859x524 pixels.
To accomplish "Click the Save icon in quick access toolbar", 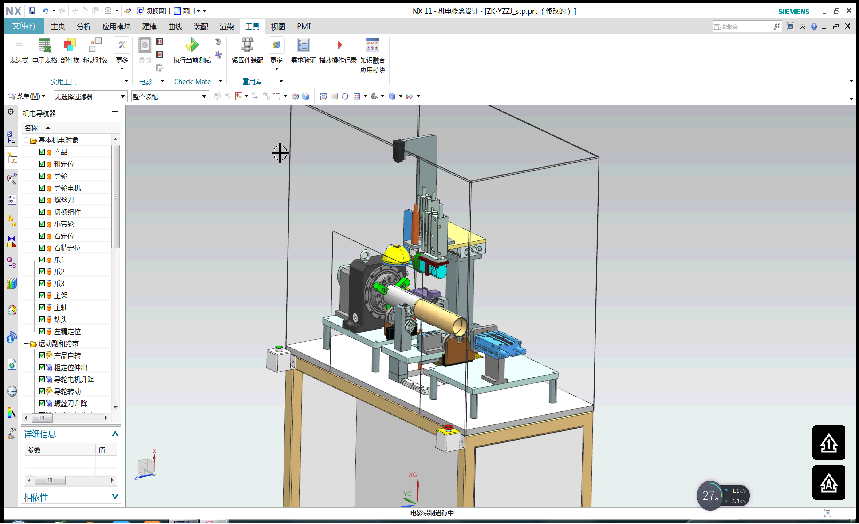I will [32, 10].
